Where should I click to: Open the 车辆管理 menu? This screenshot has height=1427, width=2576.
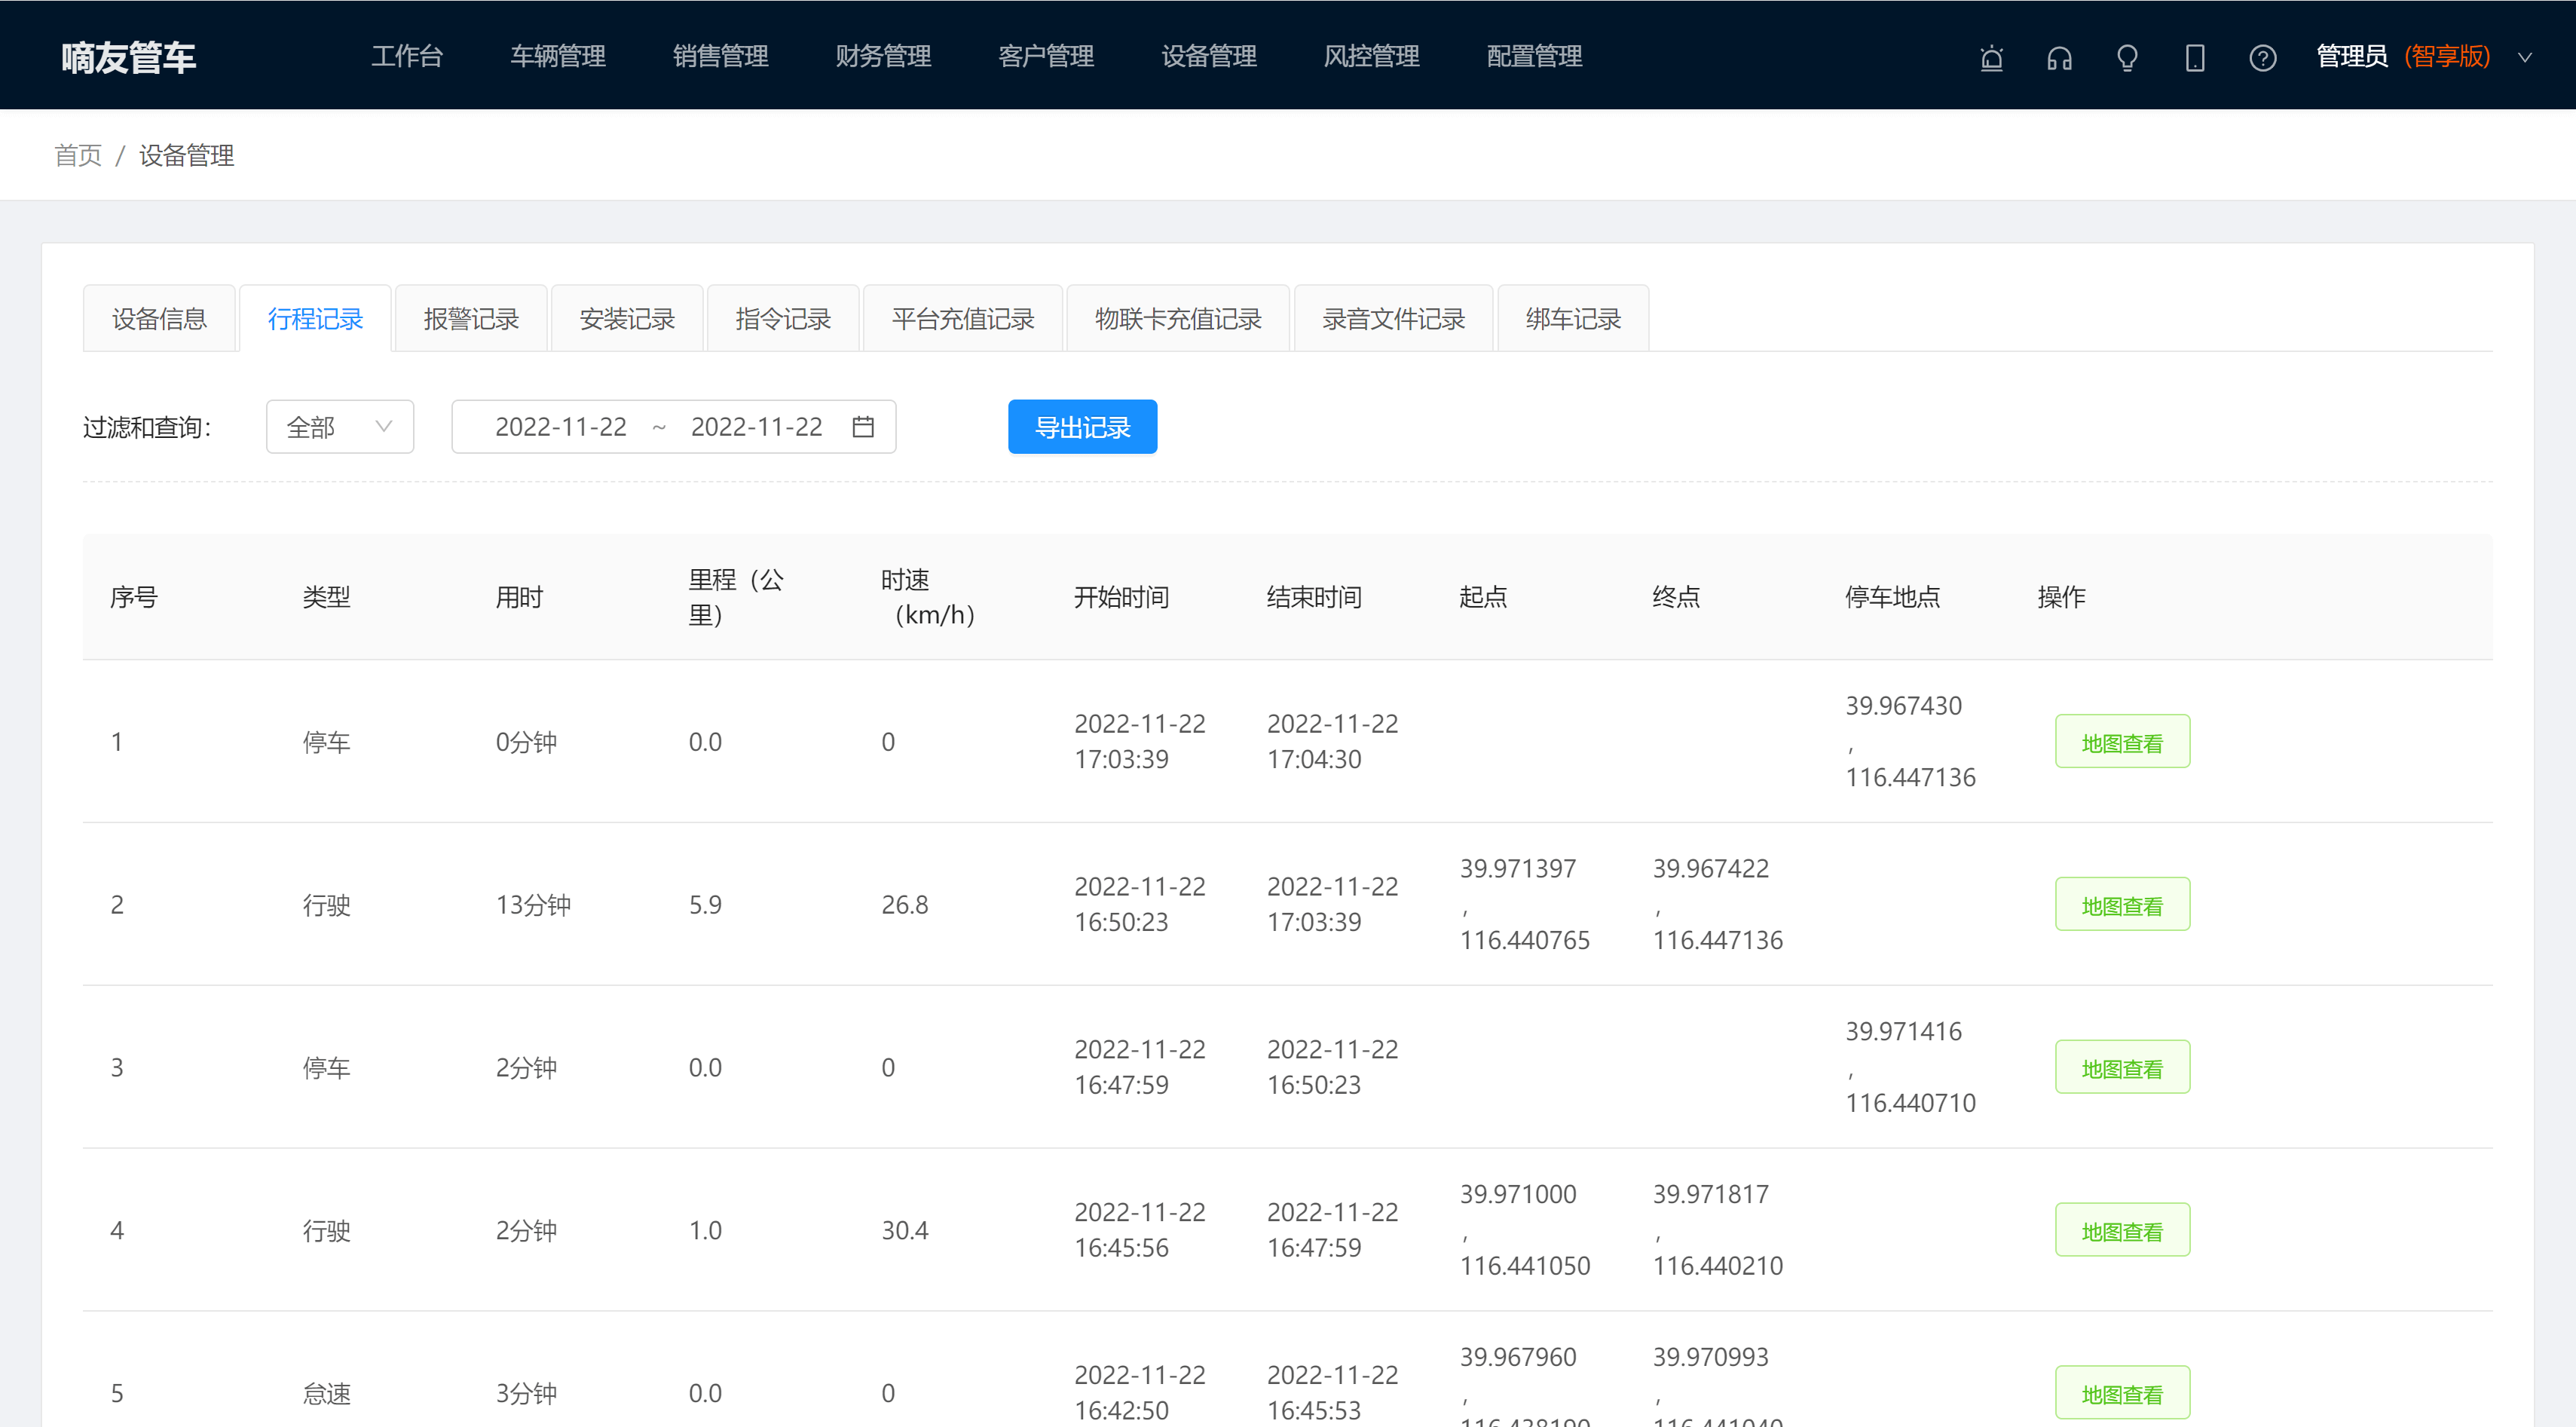(x=558, y=56)
